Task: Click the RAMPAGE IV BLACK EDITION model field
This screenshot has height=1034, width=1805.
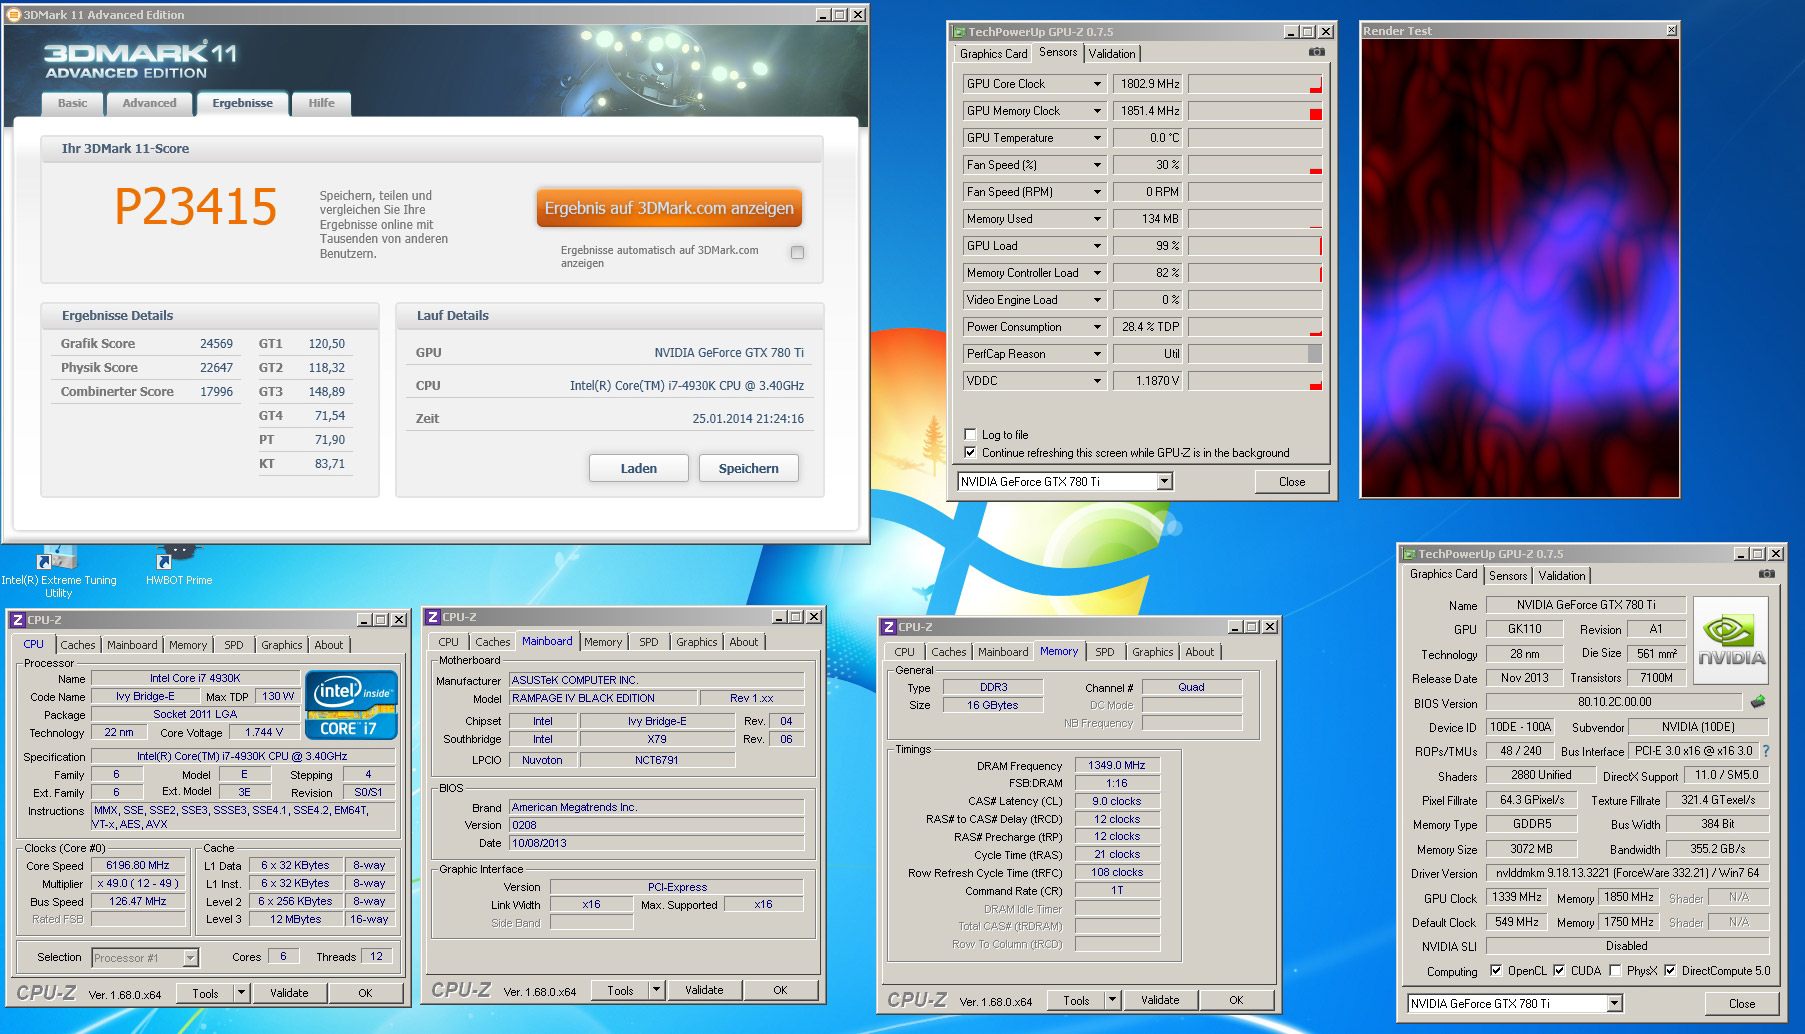Action: (602, 698)
